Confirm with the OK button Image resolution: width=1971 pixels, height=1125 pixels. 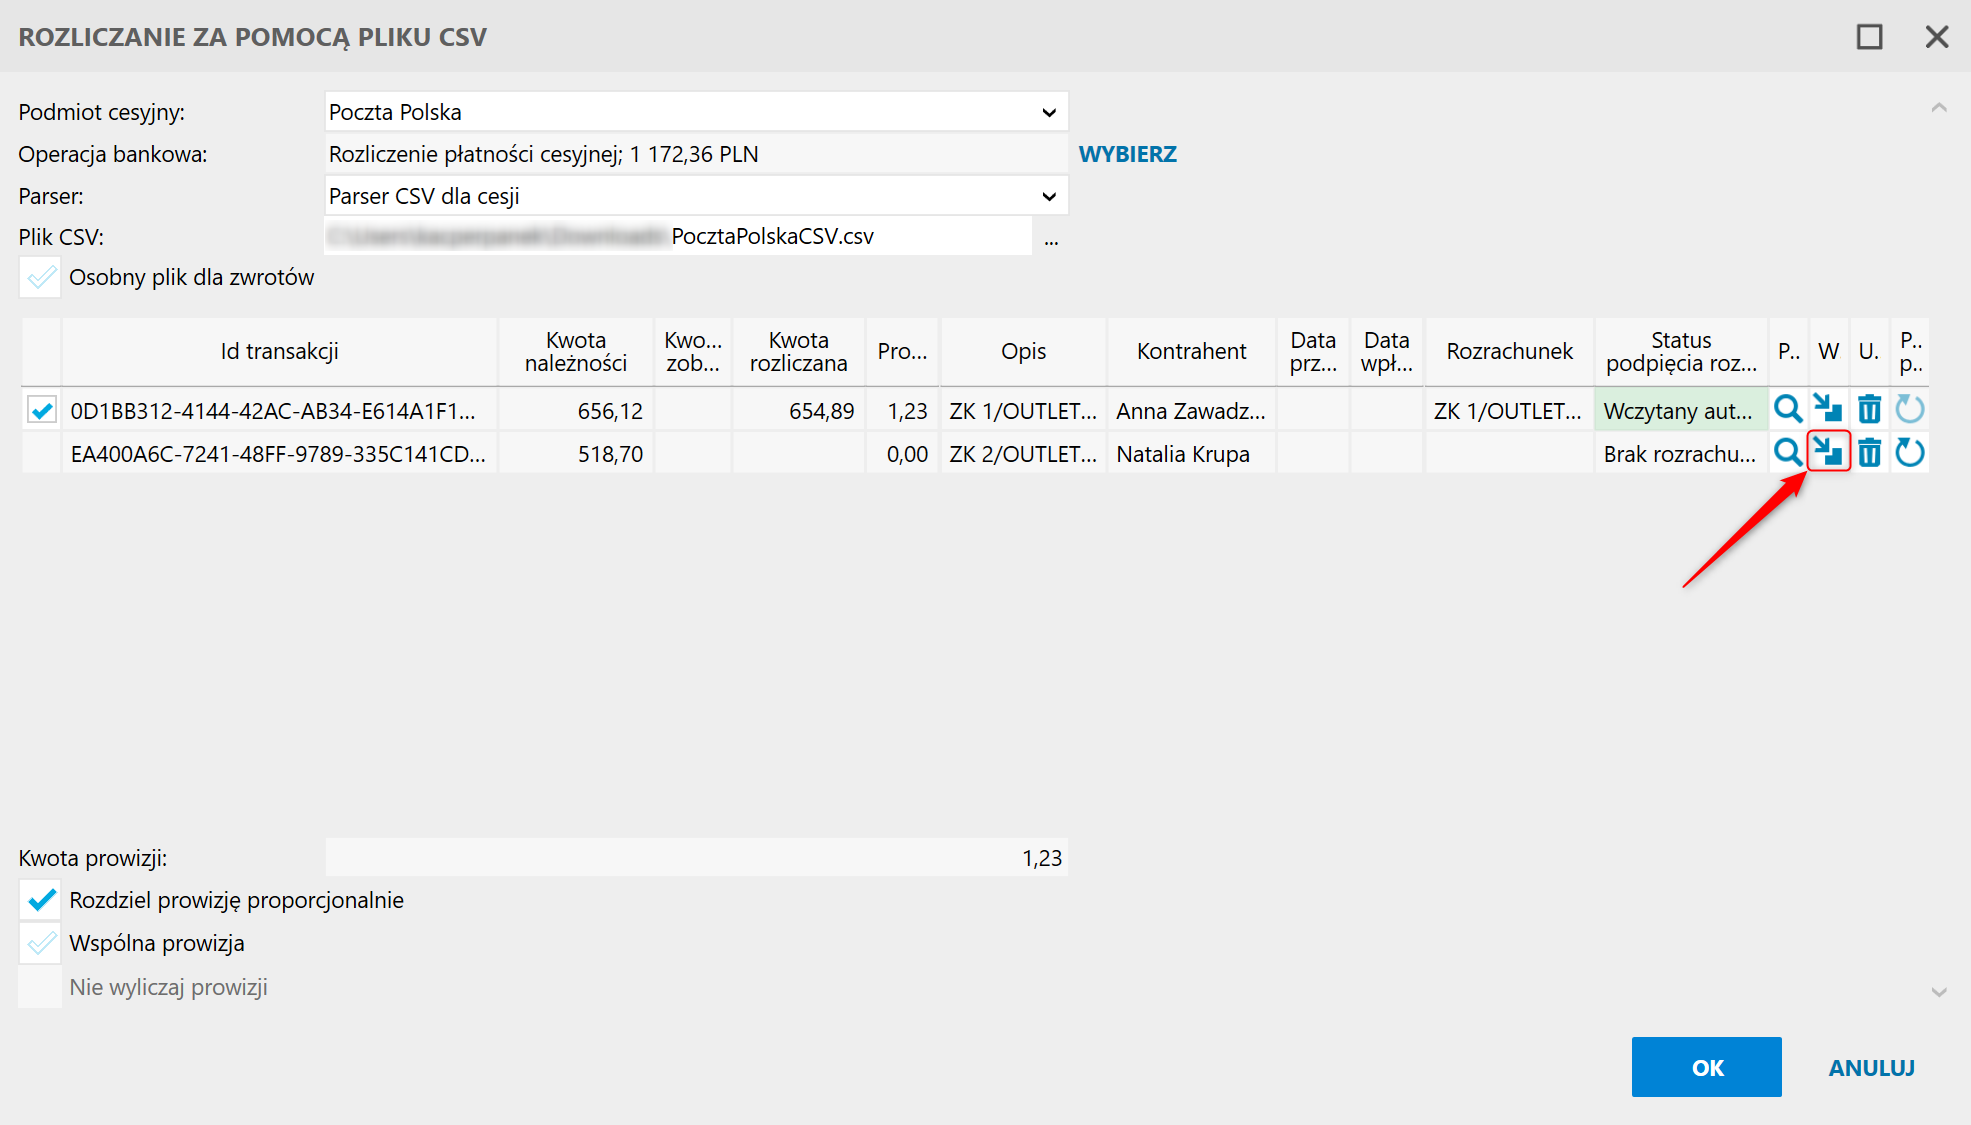[1706, 1067]
